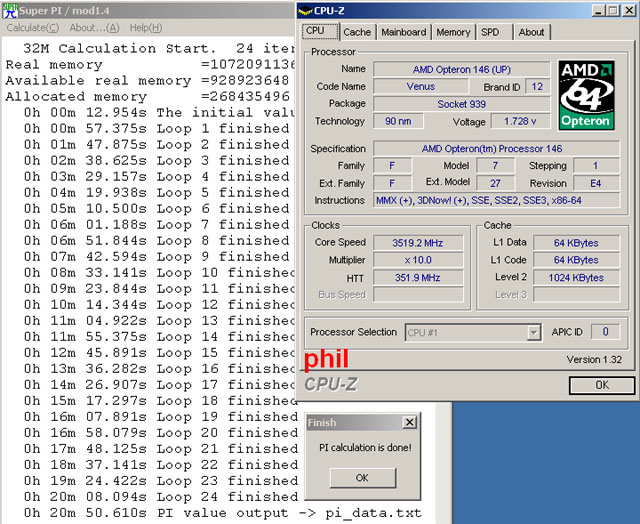Click the Loop 1 finished line
Screen dimensions: 640x524
(156, 129)
